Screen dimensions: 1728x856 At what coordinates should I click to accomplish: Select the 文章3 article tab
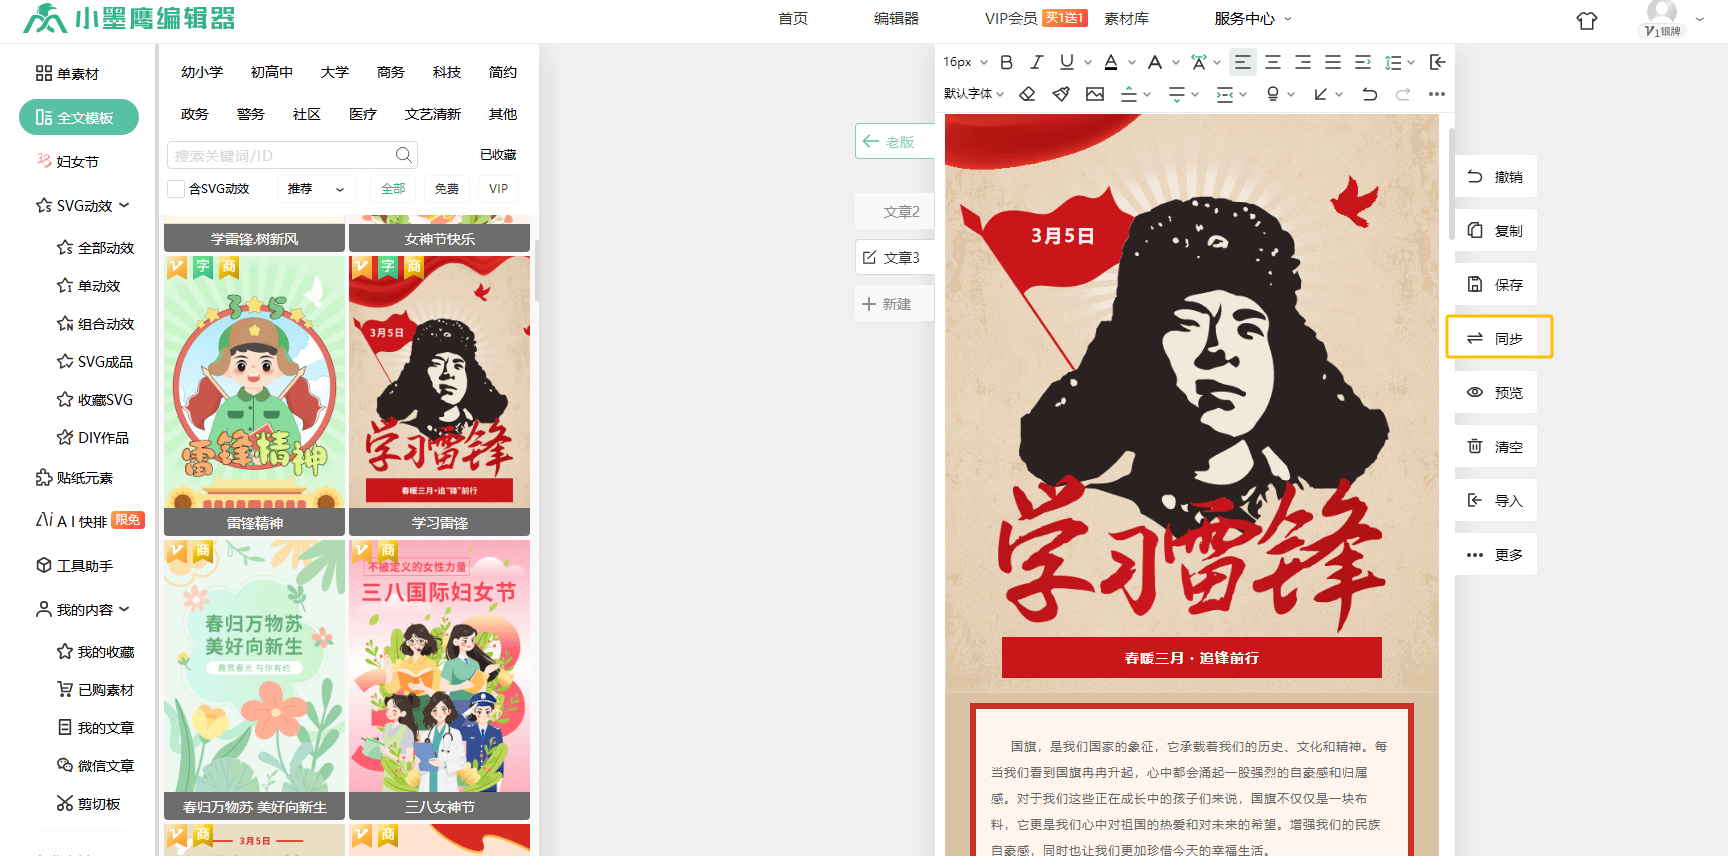[x=892, y=258]
